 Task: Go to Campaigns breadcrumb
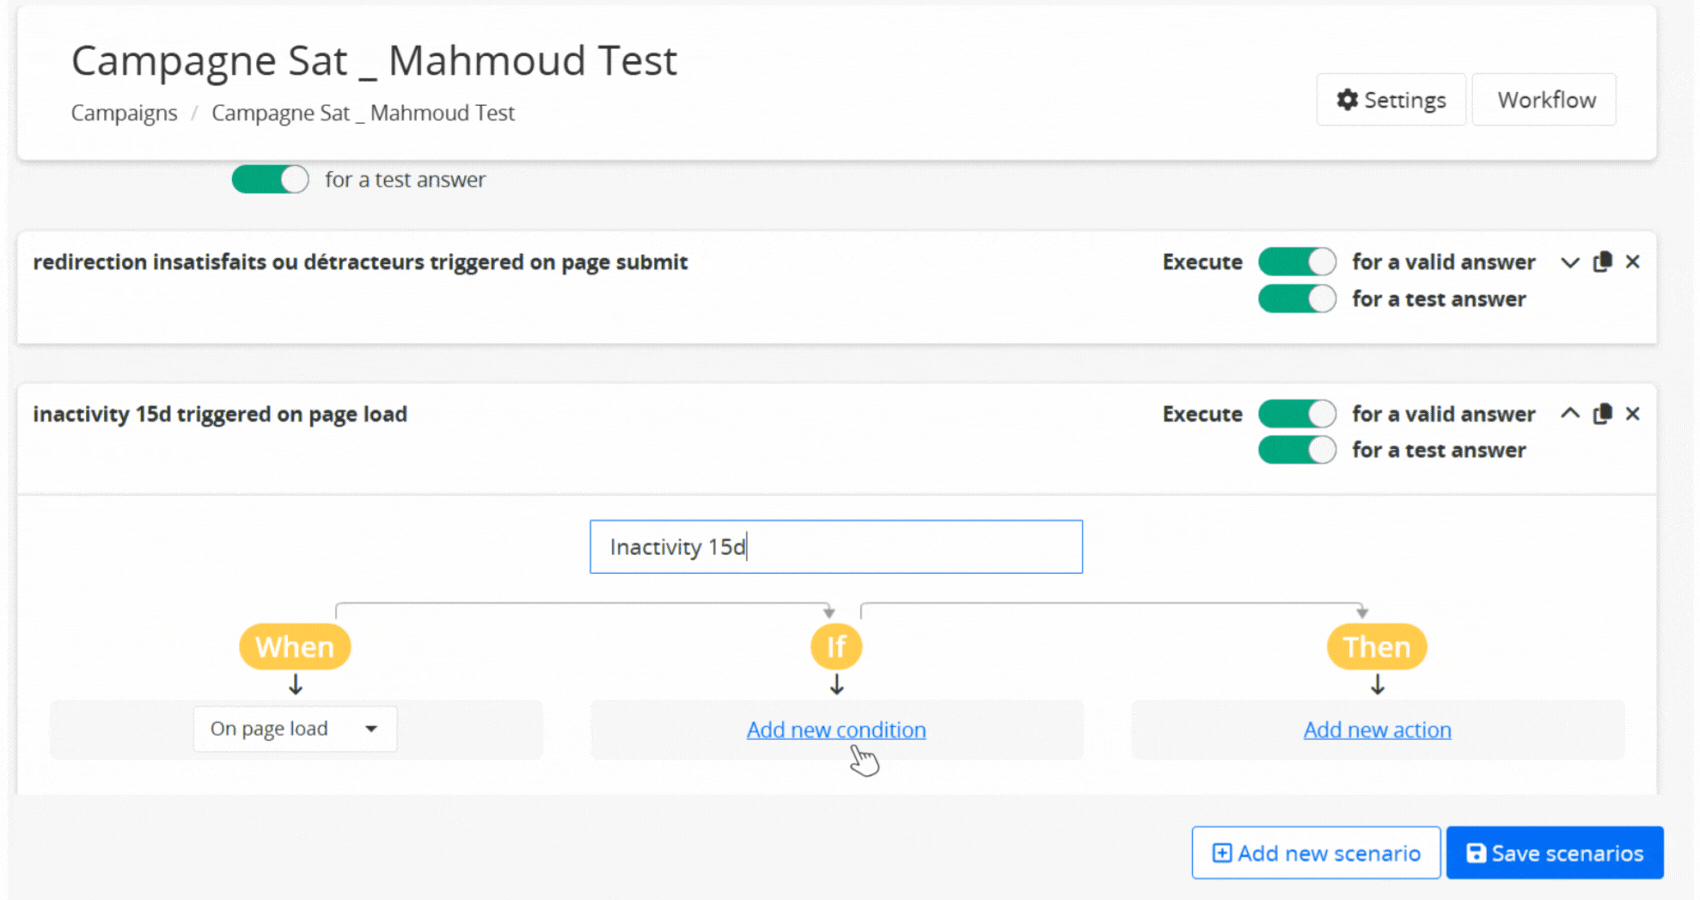124,113
